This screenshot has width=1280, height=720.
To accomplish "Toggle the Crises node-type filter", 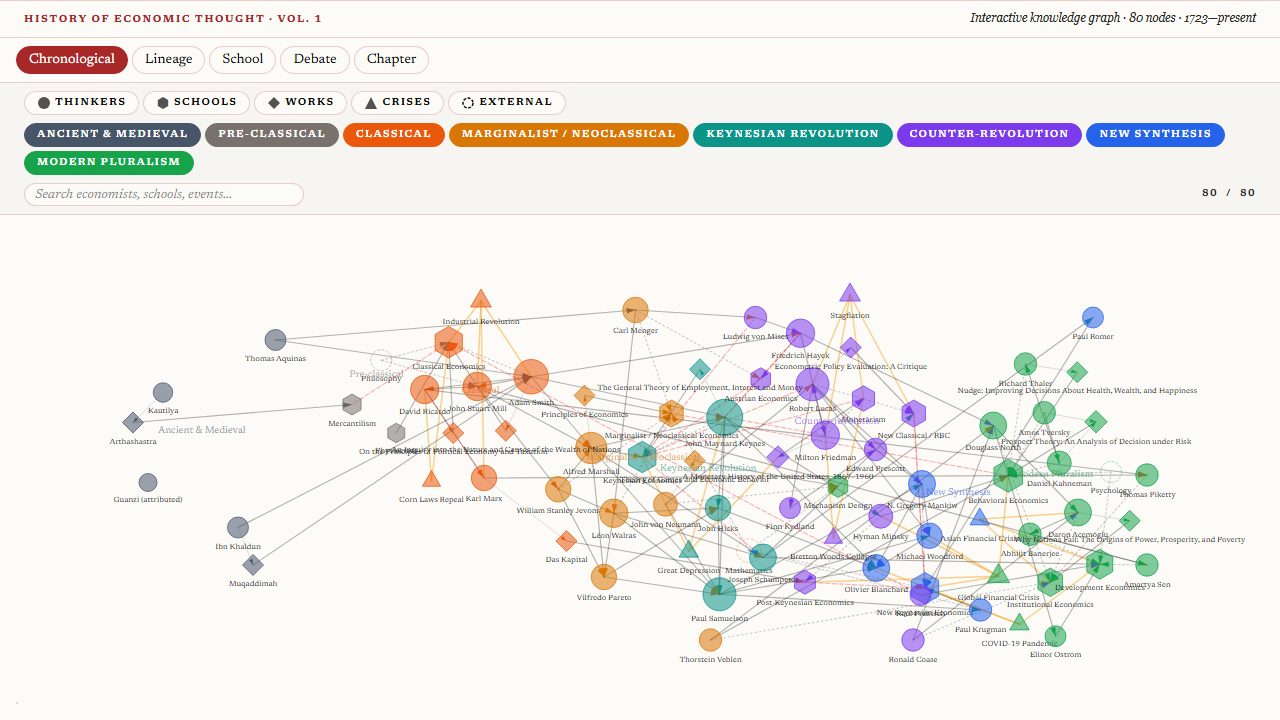I will coord(398,102).
